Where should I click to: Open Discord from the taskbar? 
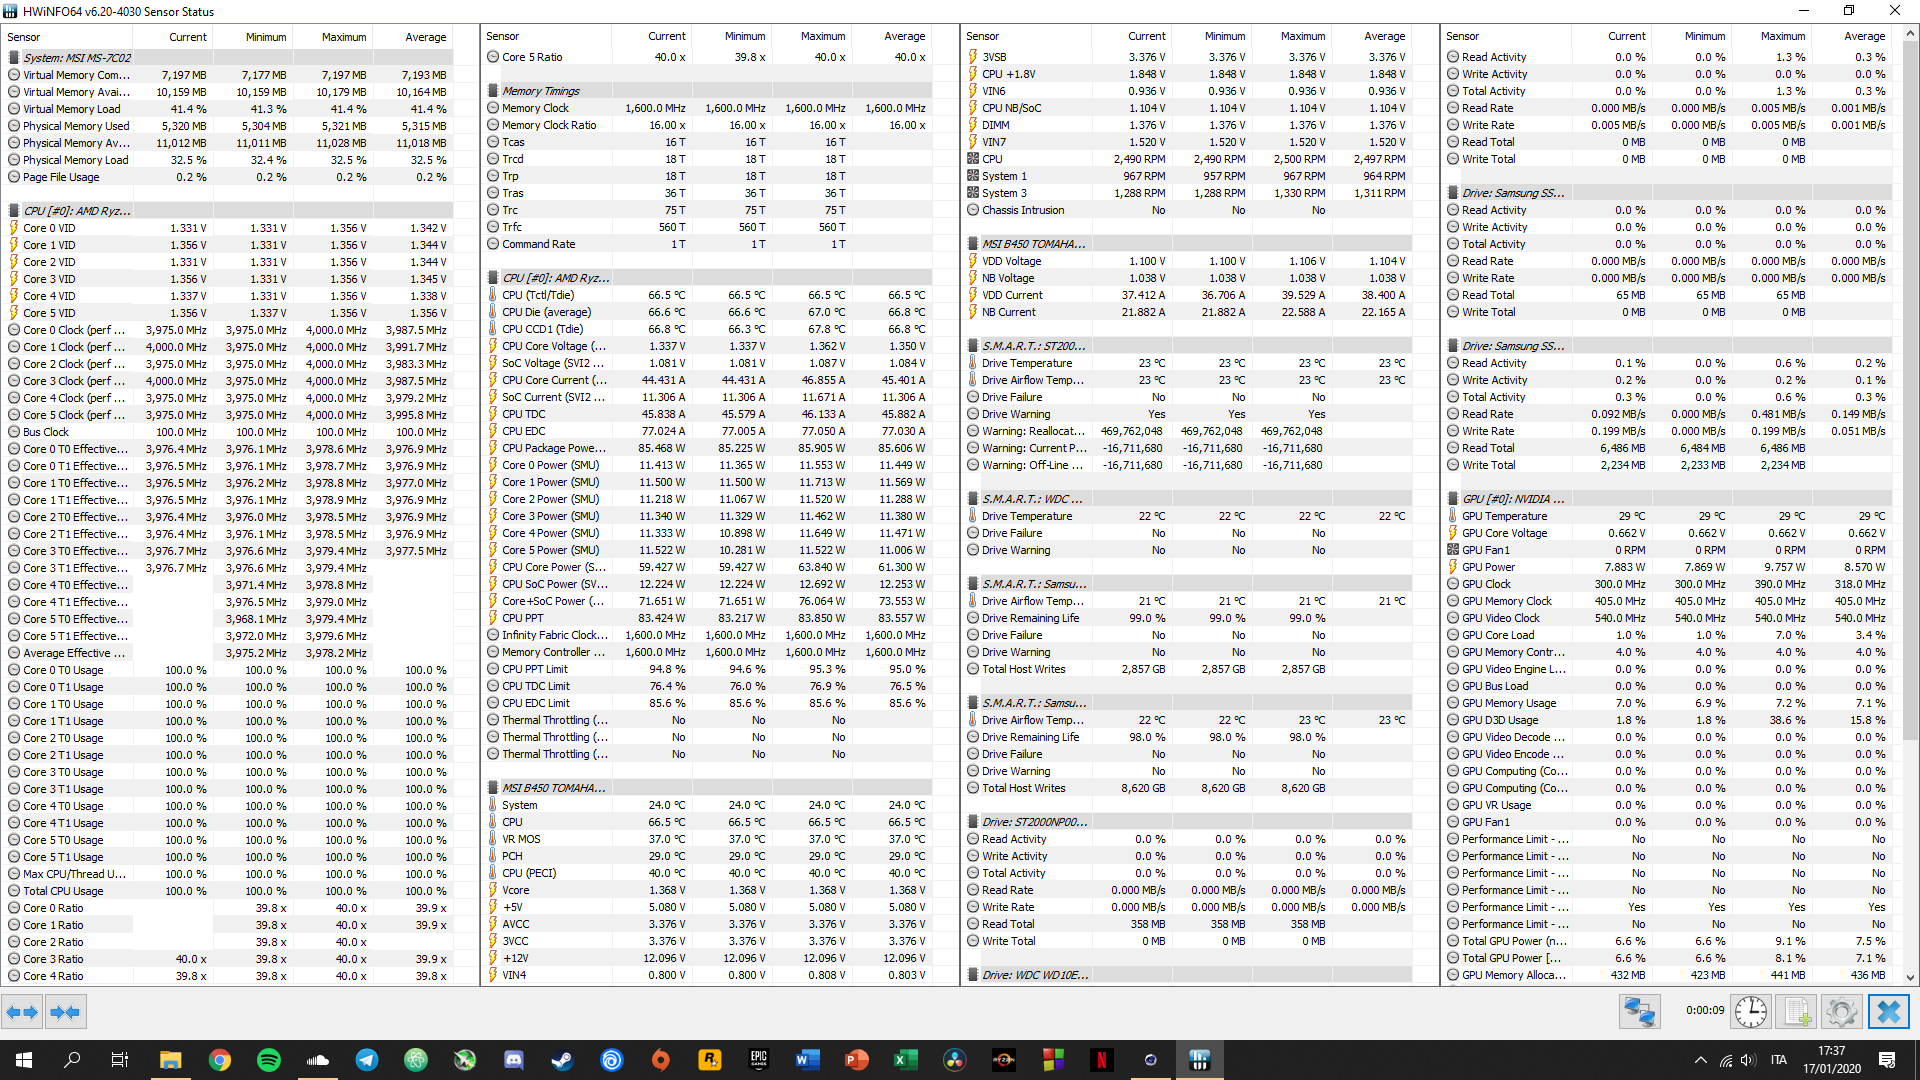coord(514,1060)
